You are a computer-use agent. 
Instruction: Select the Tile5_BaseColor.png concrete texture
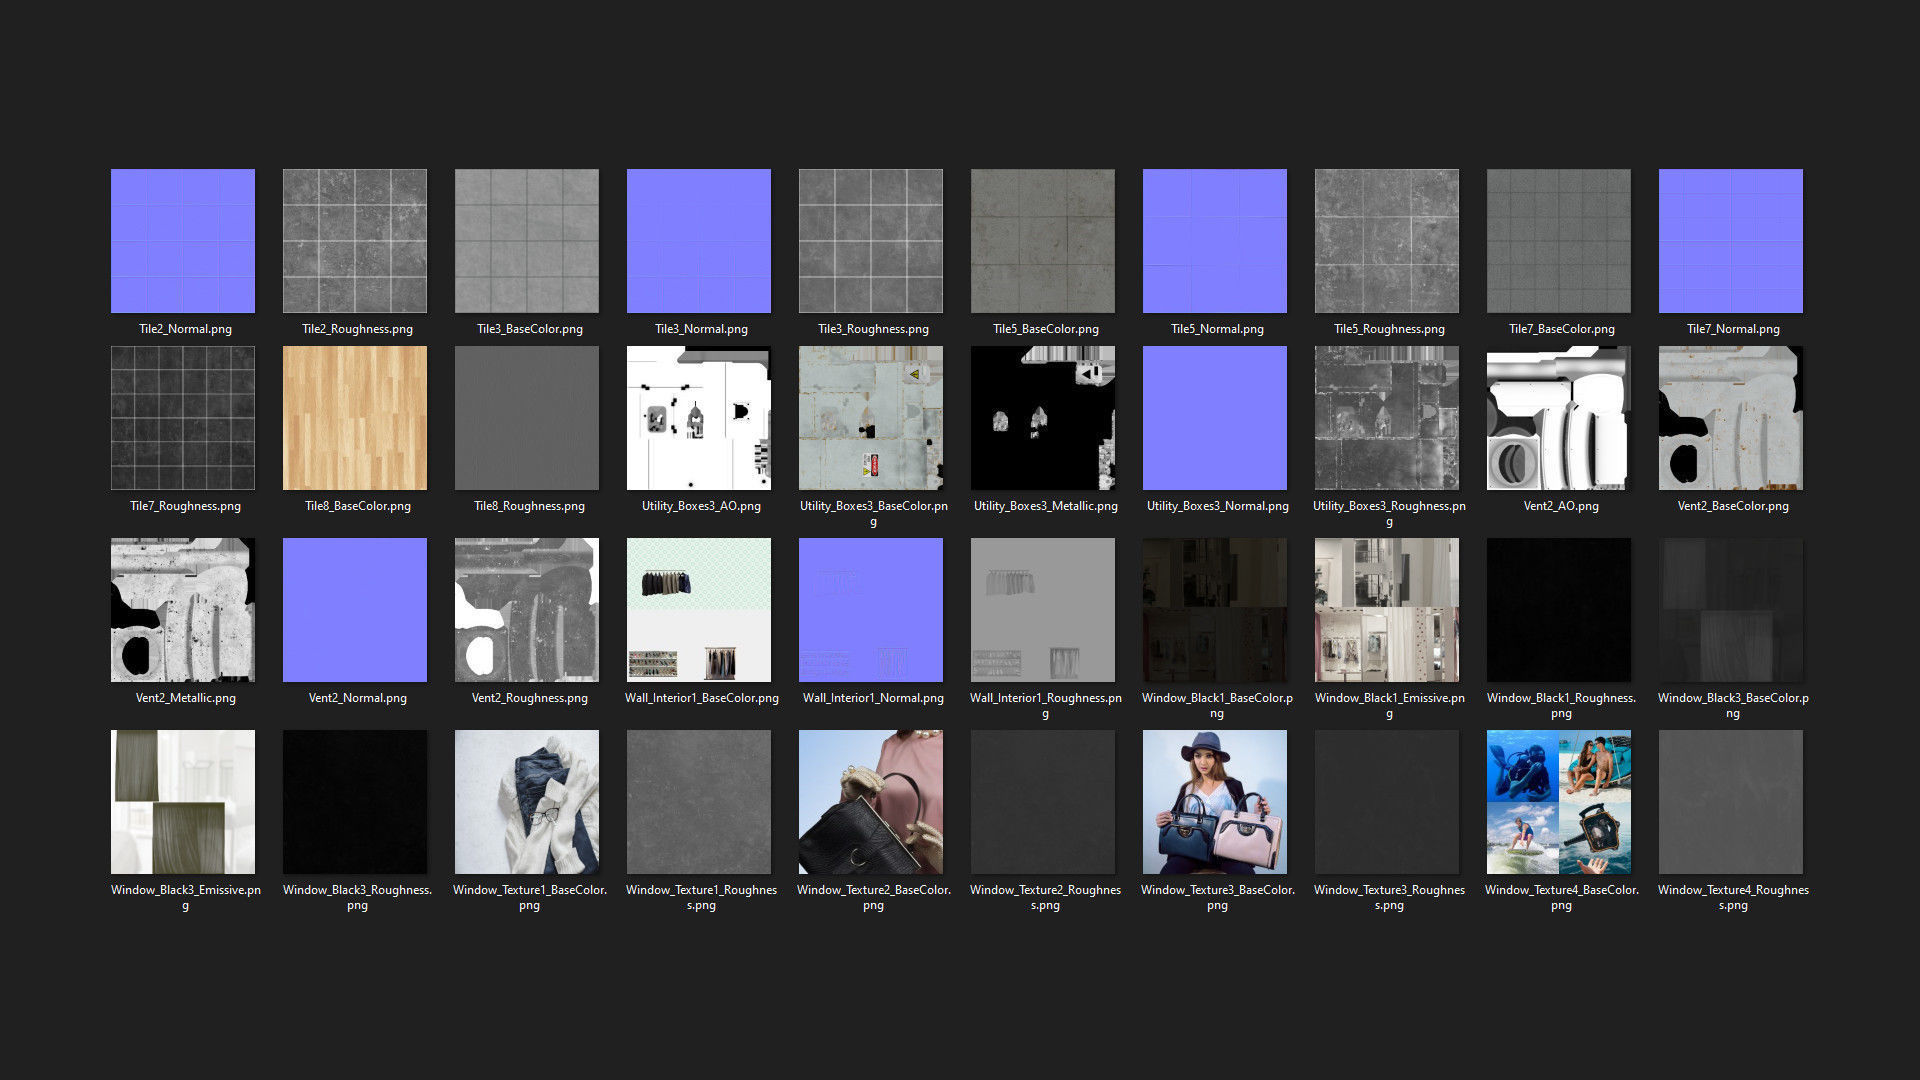tap(1043, 241)
